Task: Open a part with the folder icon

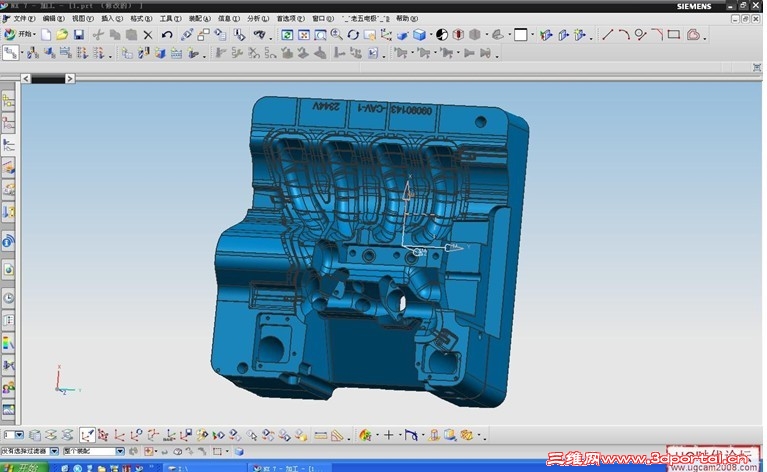Action: (62, 35)
